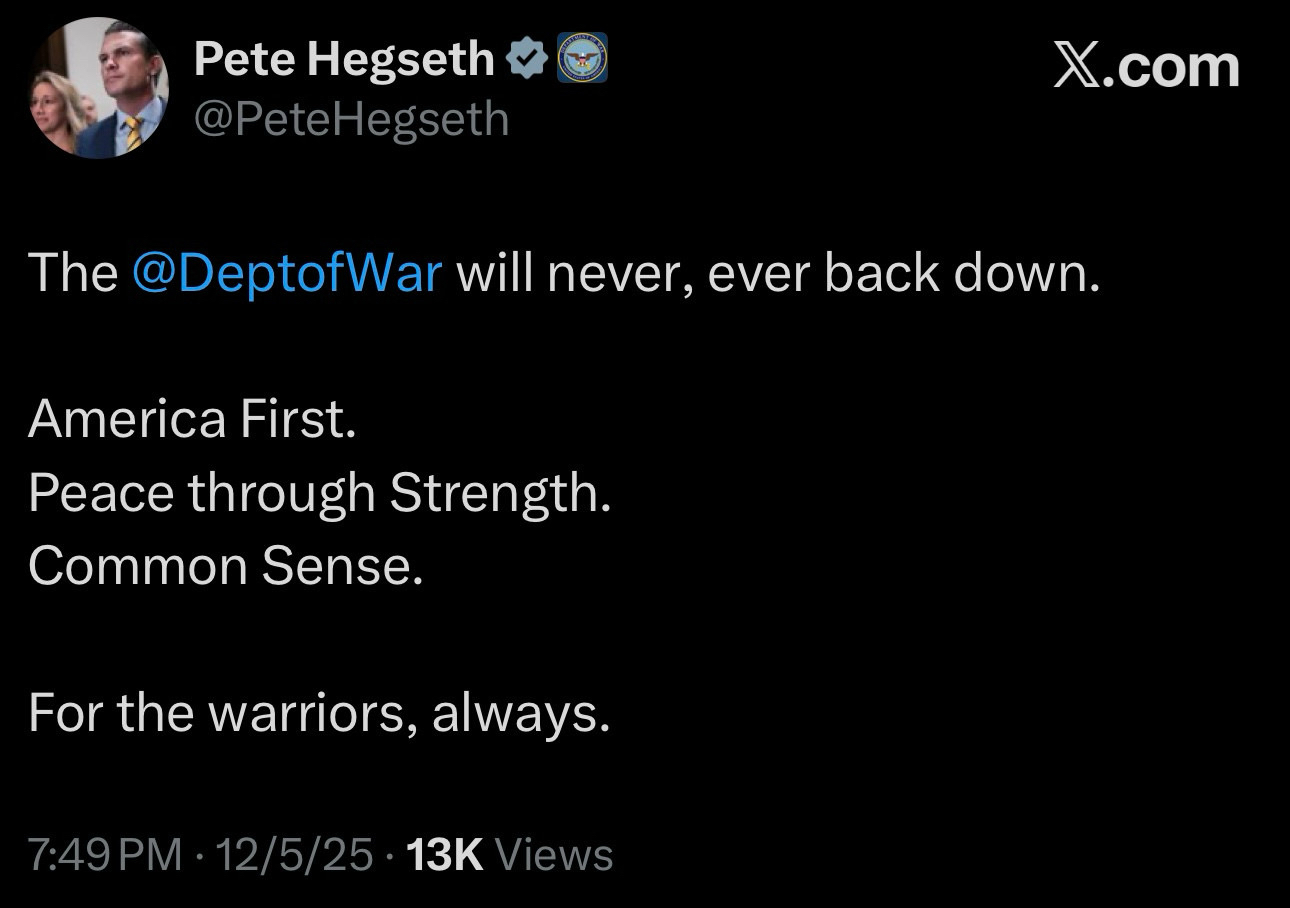Open the @DeptofWar mention link

tap(287, 272)
